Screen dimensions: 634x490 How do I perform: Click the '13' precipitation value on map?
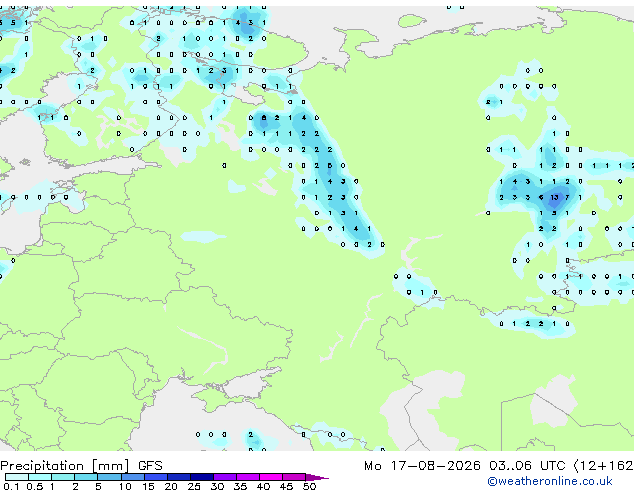554,197
